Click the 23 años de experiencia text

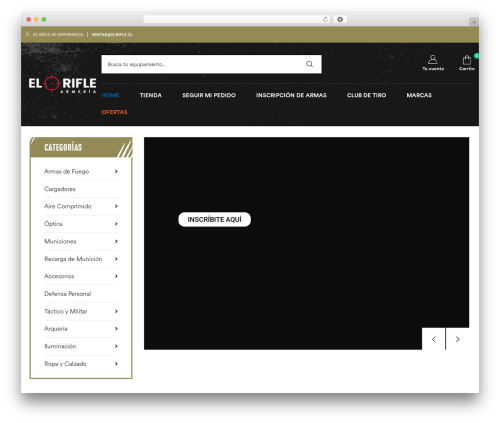pos(58,34)
